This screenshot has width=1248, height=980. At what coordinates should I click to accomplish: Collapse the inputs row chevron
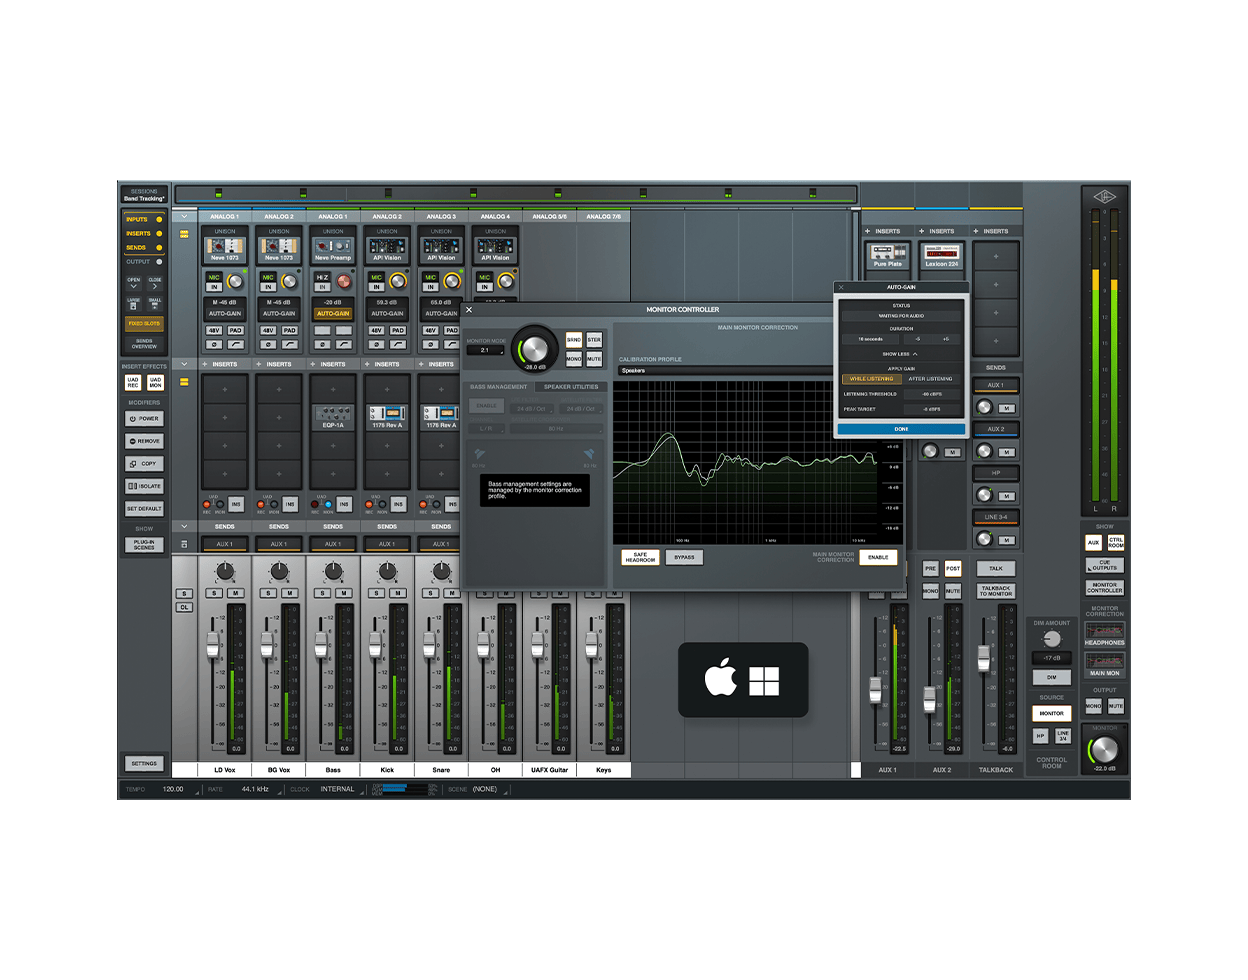(x=184, y=216)
